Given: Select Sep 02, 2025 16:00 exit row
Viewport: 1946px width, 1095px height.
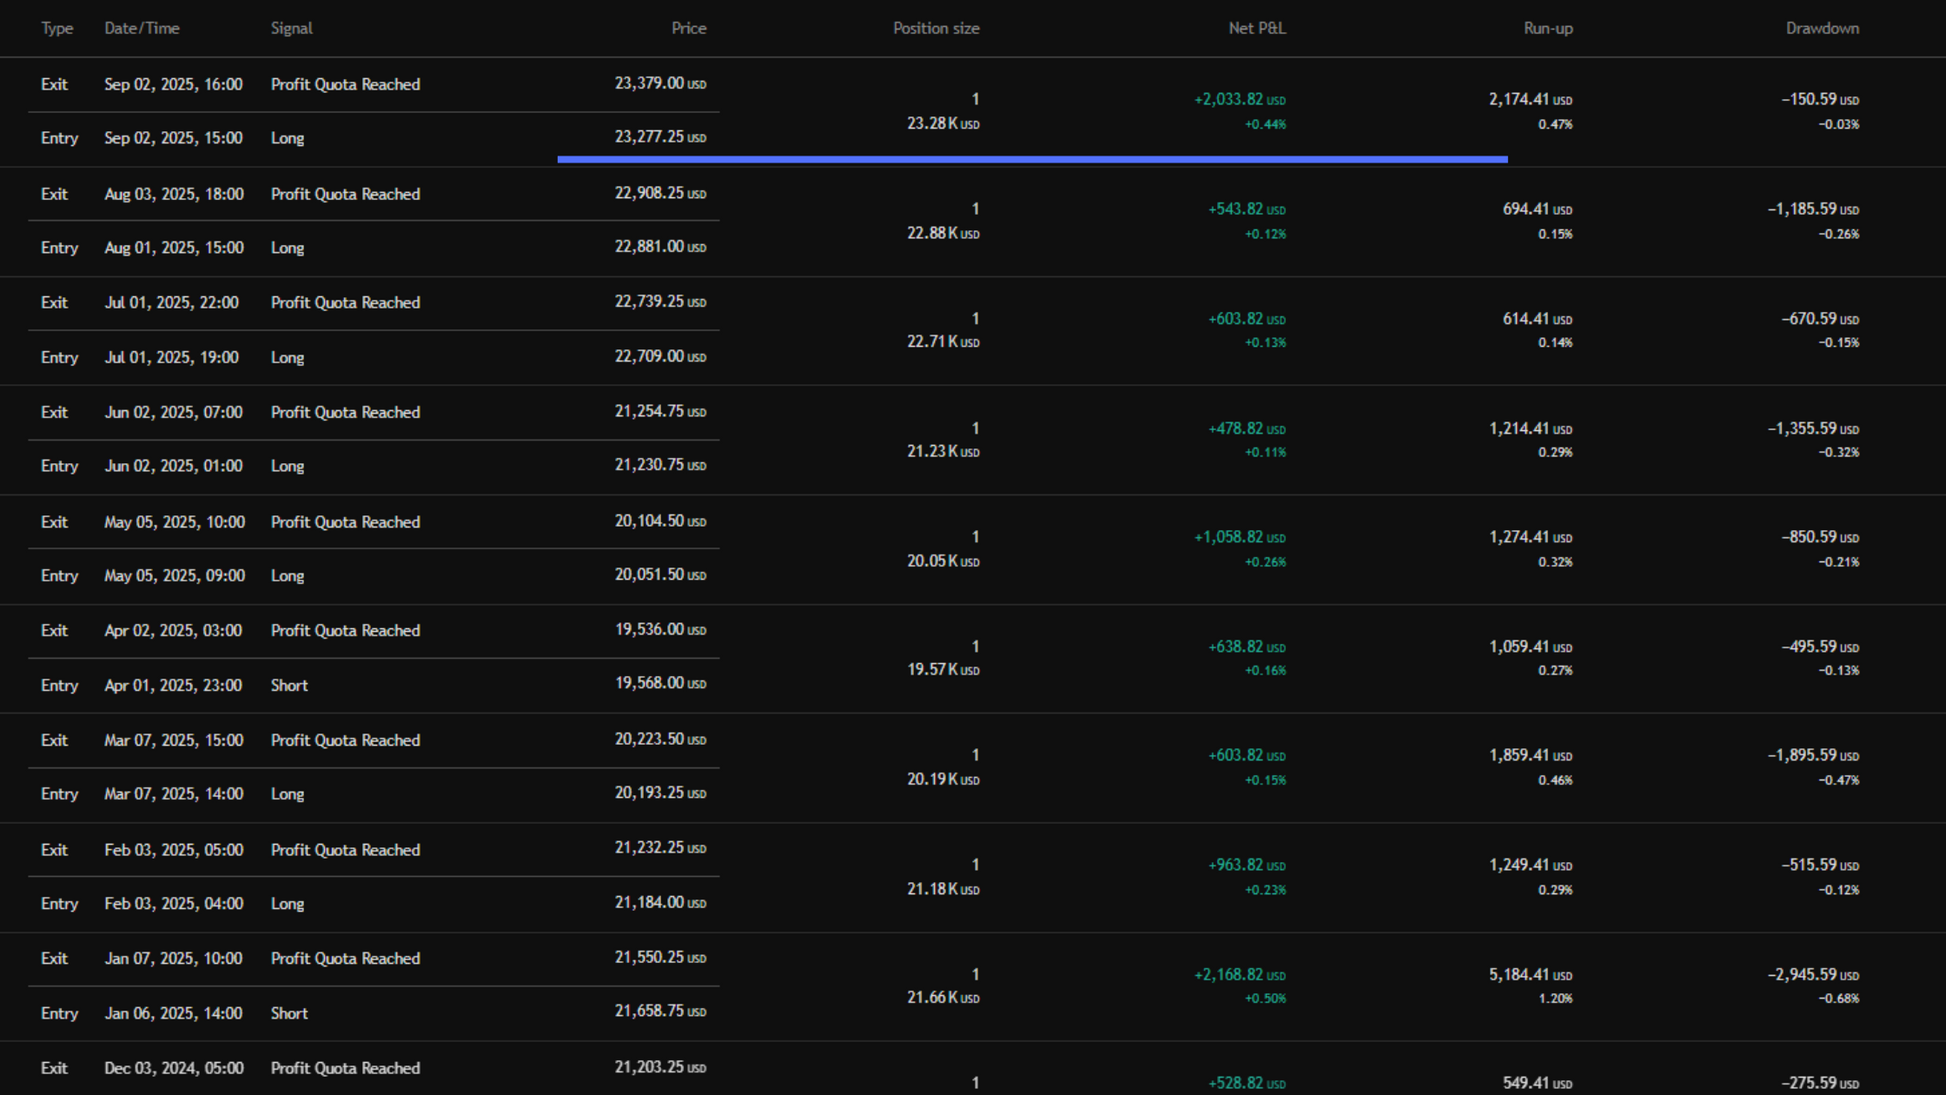Looking at the screenshot, I should coord(173,84).
